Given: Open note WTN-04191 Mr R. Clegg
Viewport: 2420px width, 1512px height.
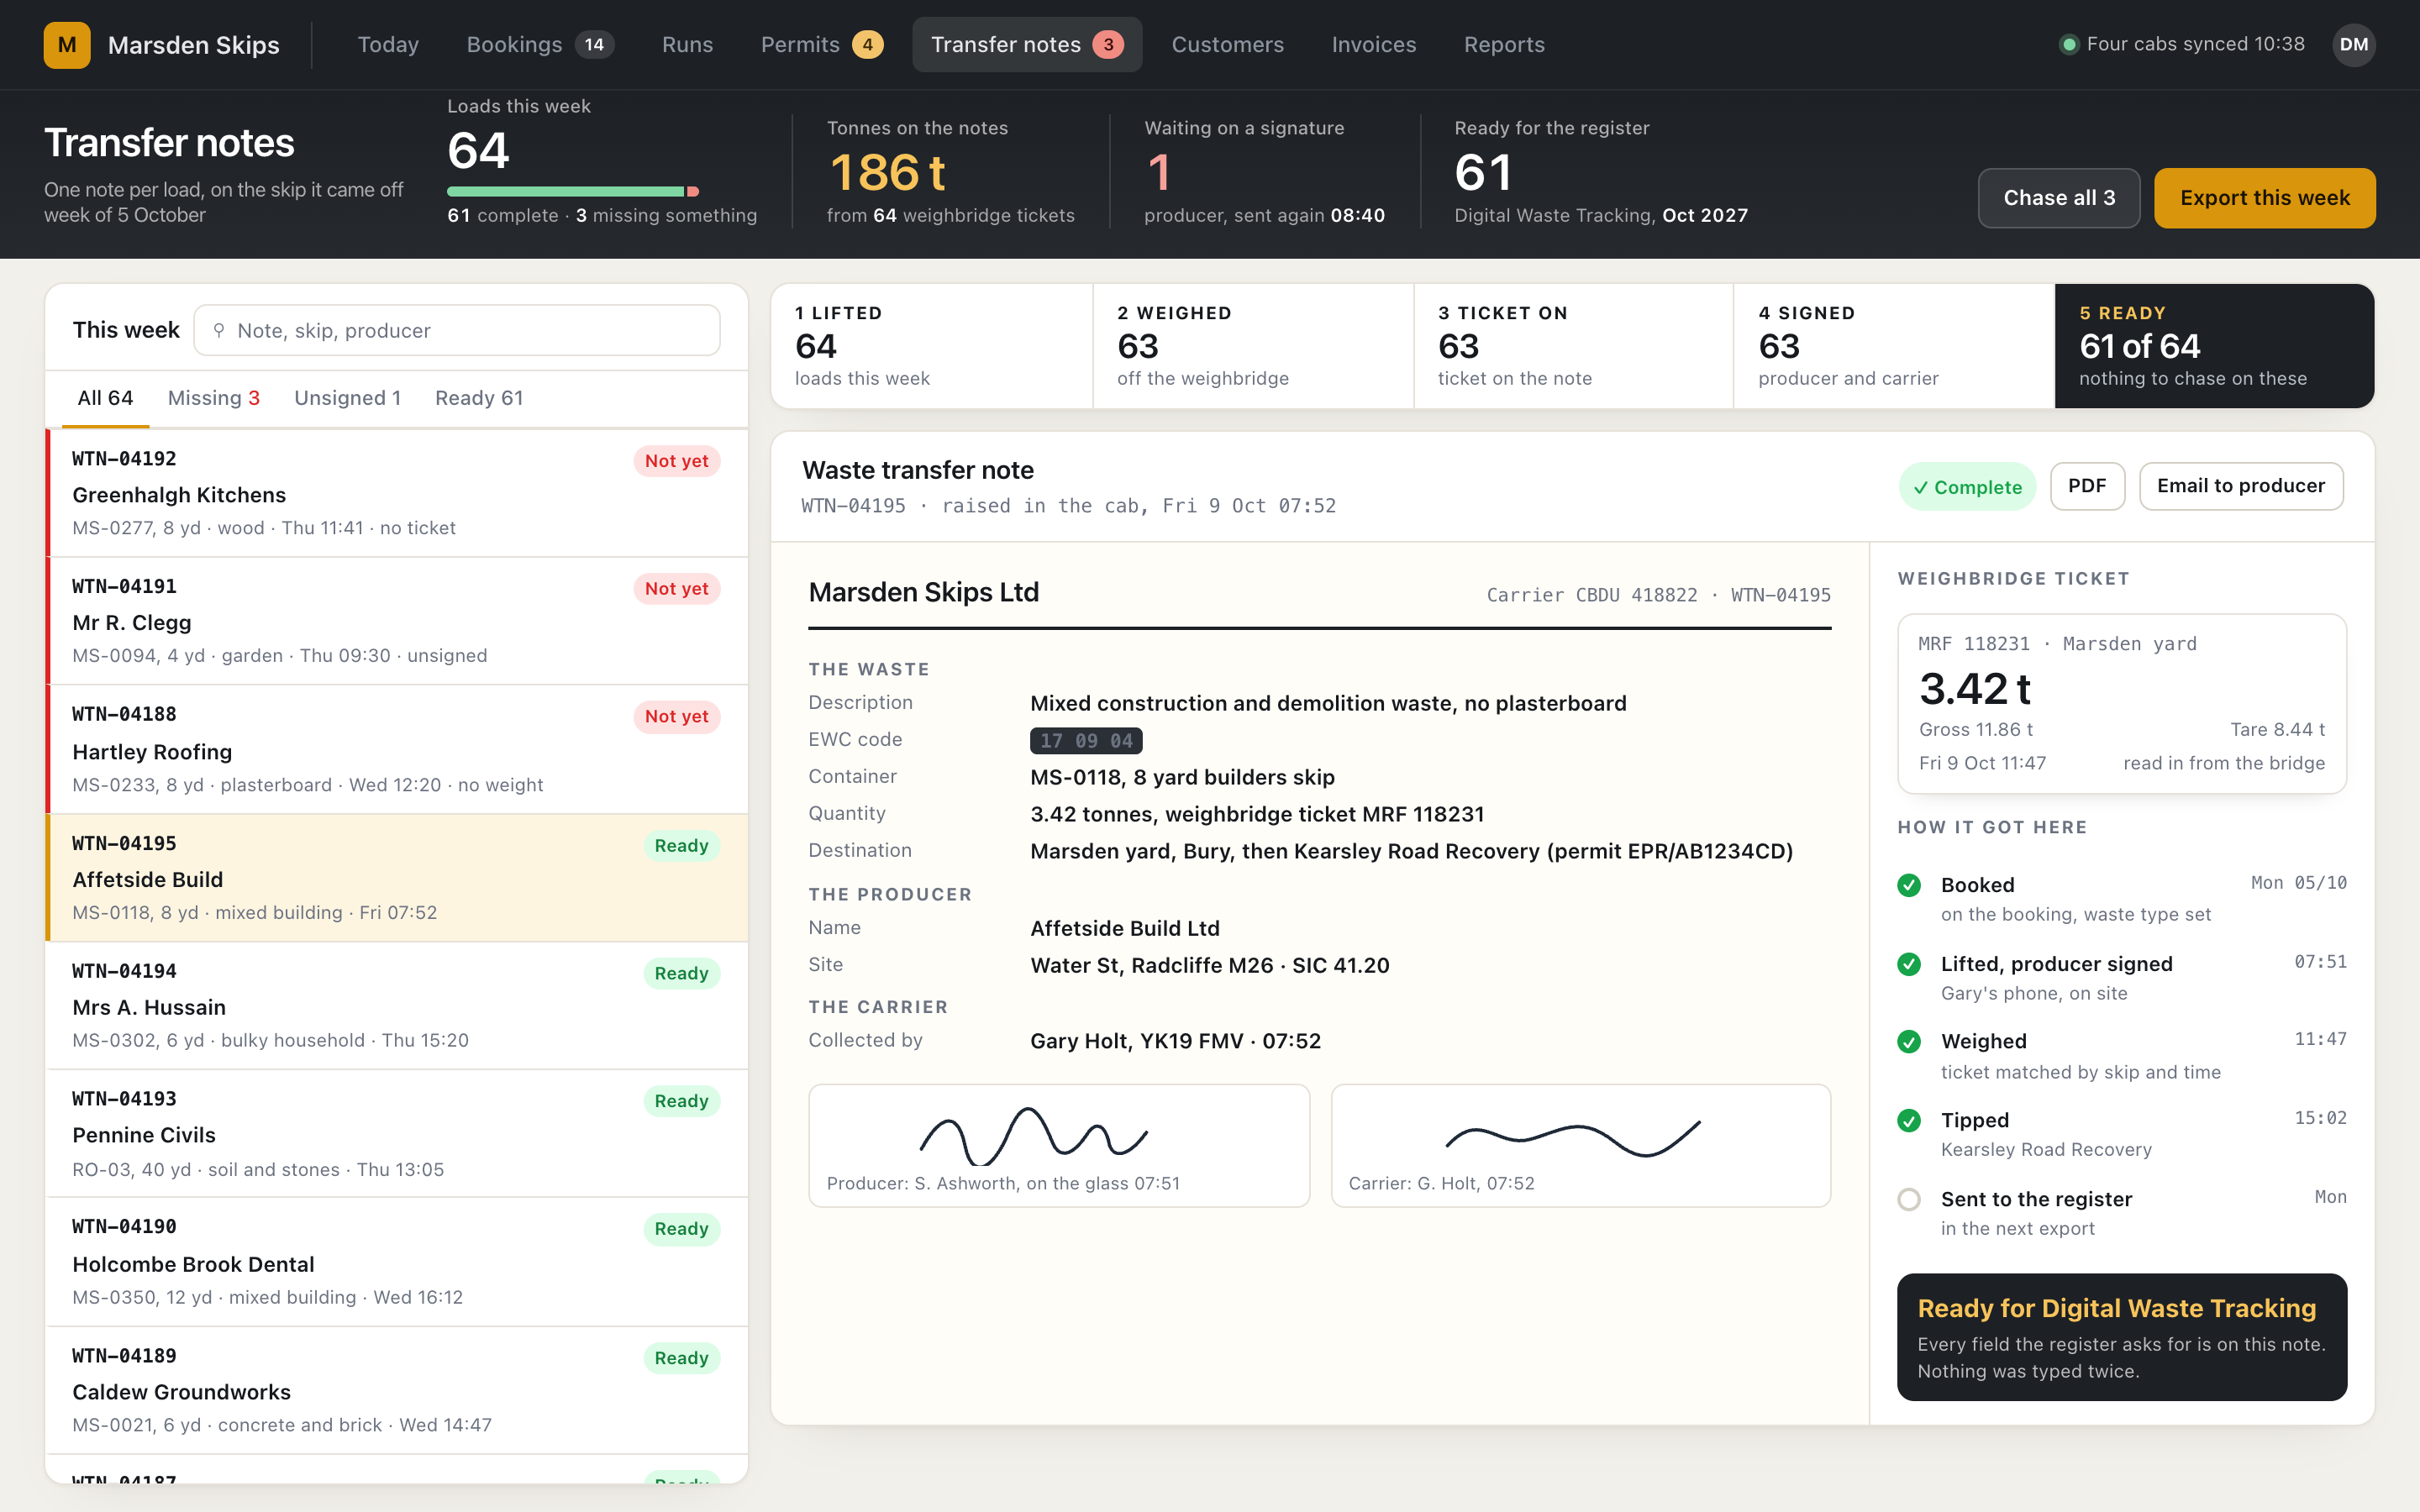Looking at the screenshot, I should (397, 621).
